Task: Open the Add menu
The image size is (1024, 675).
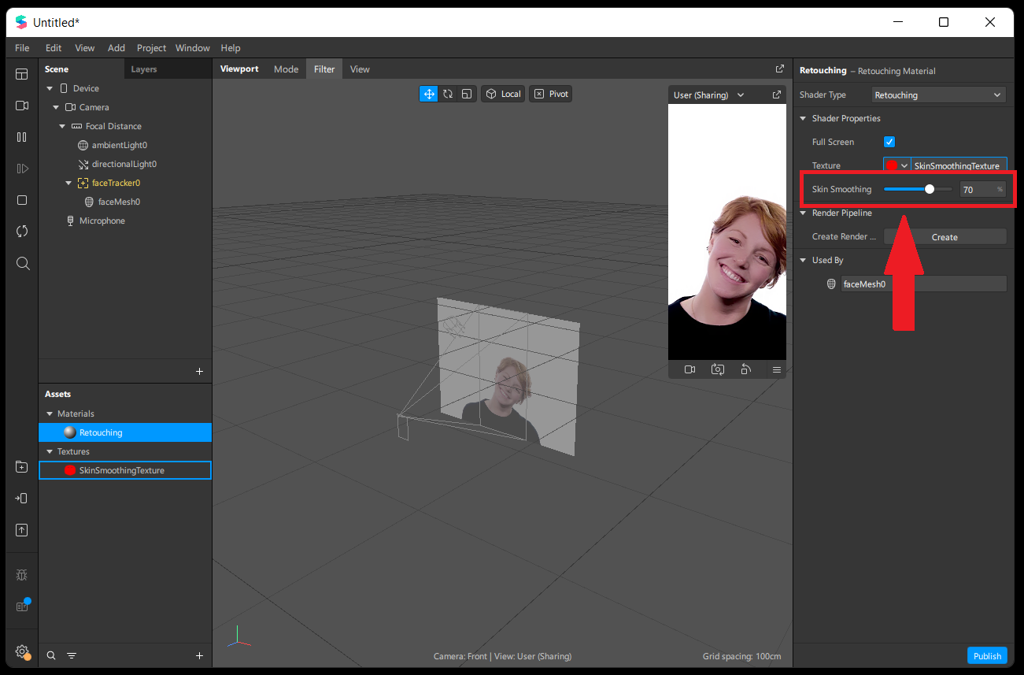Action: click(116, 48)
